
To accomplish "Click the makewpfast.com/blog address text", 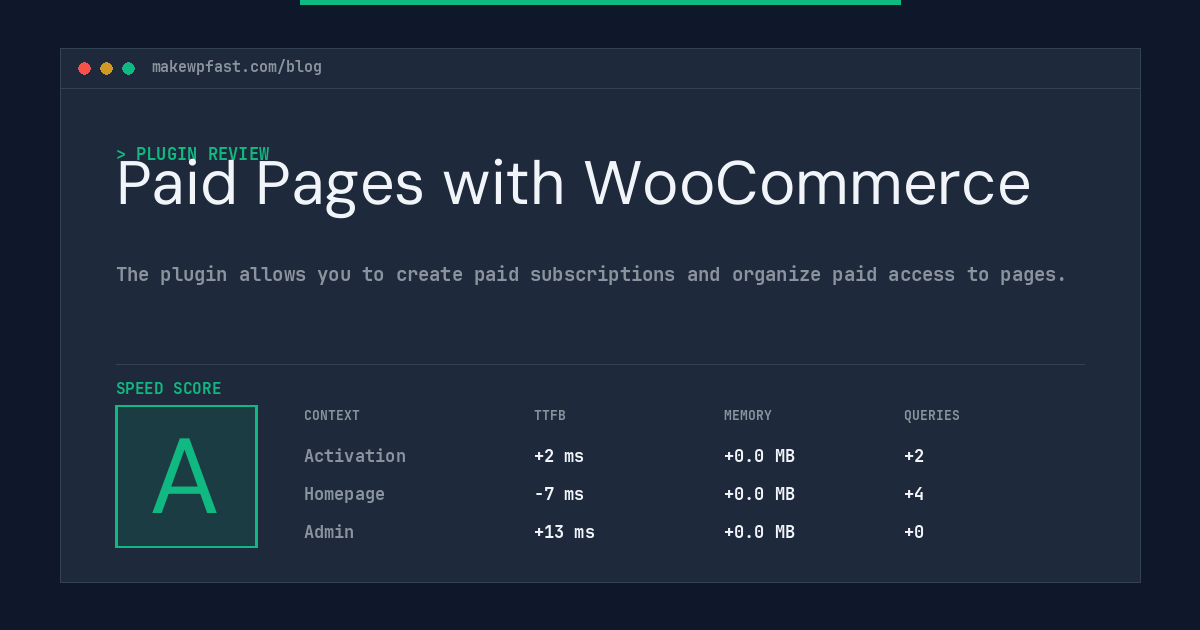I will pos(237,67).
